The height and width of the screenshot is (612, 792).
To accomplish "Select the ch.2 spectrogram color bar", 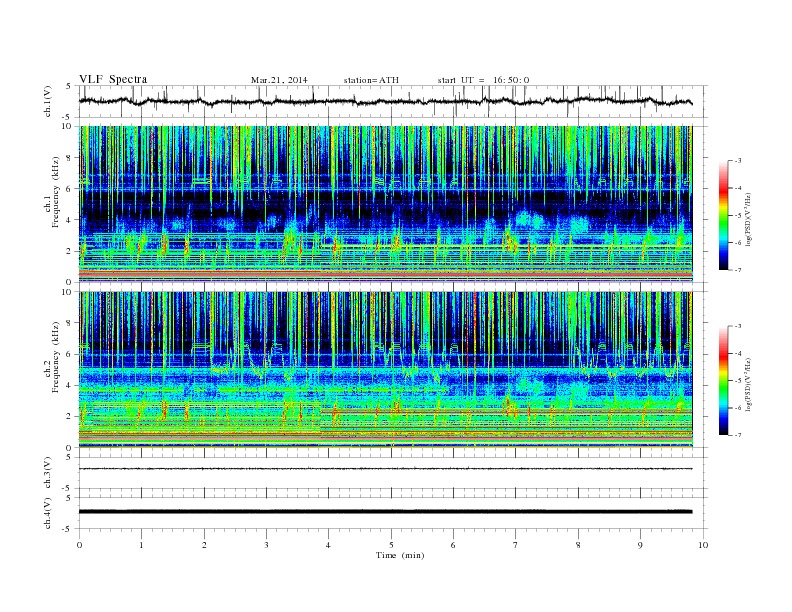I will (724, 381).
